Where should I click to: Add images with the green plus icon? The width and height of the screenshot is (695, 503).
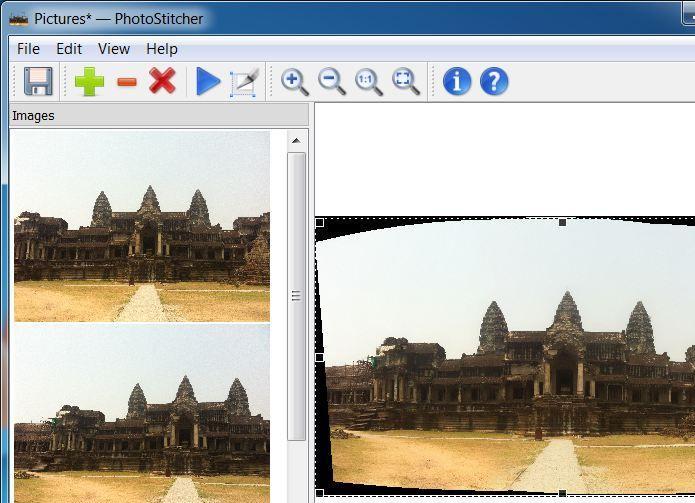89,81
